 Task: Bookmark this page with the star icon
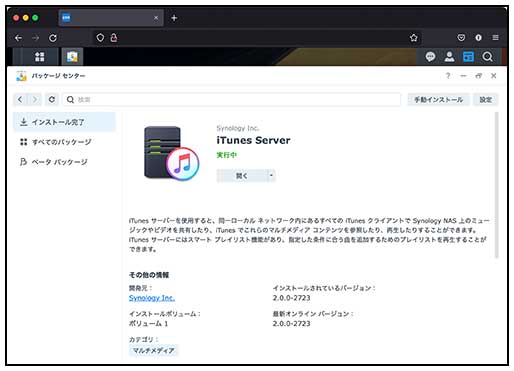[414, 38]
